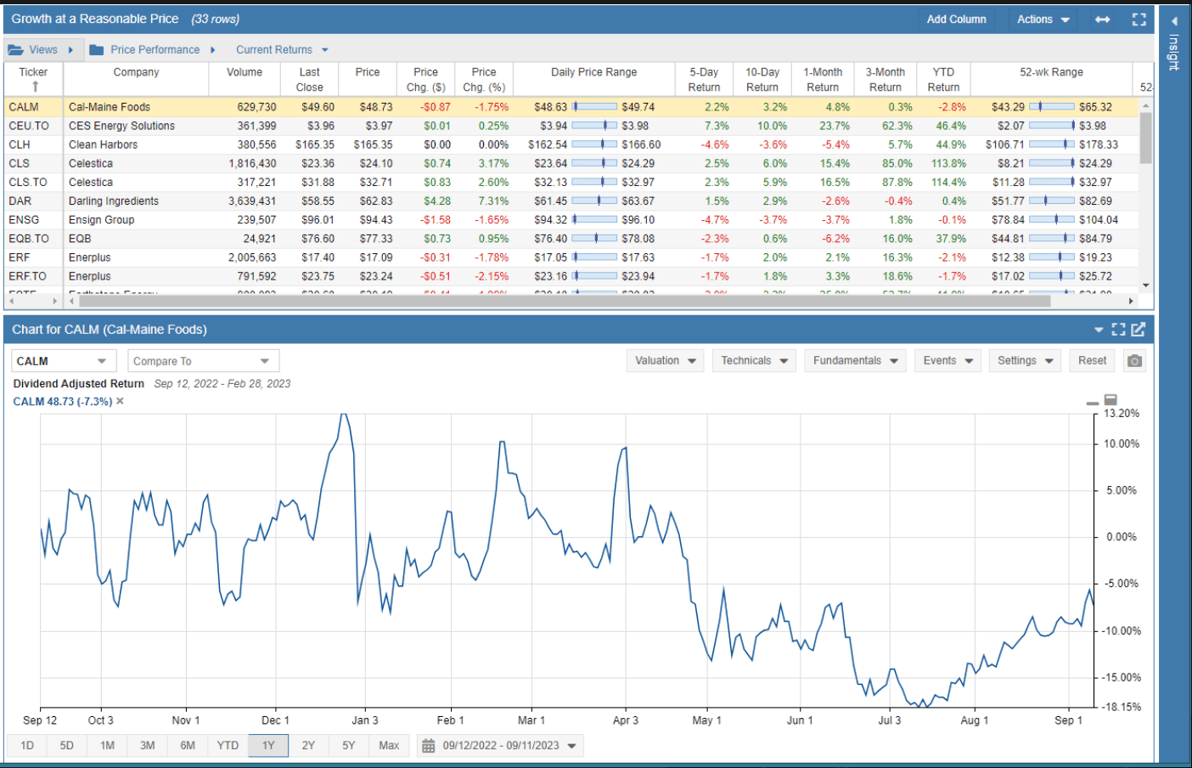This screenshot has height=768, width=1192.
Task: Select the 3M time range
Action: click(147, 746)
